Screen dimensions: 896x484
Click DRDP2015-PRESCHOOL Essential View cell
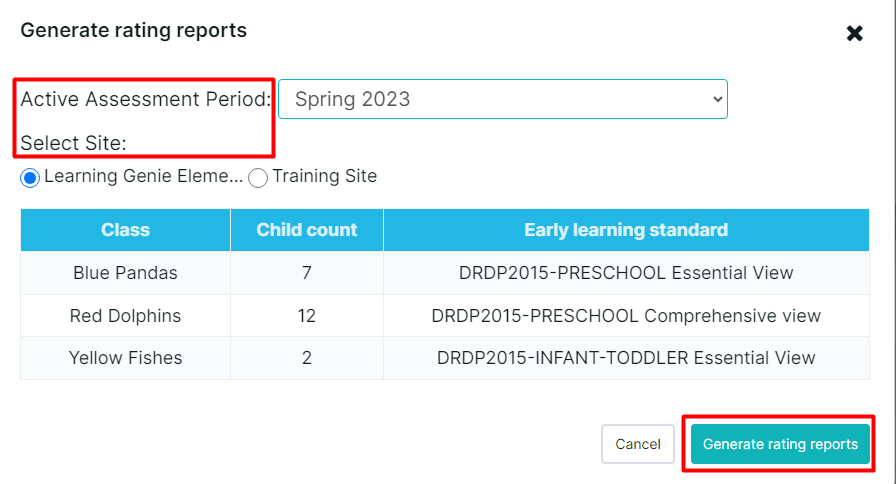coord(626,273)
